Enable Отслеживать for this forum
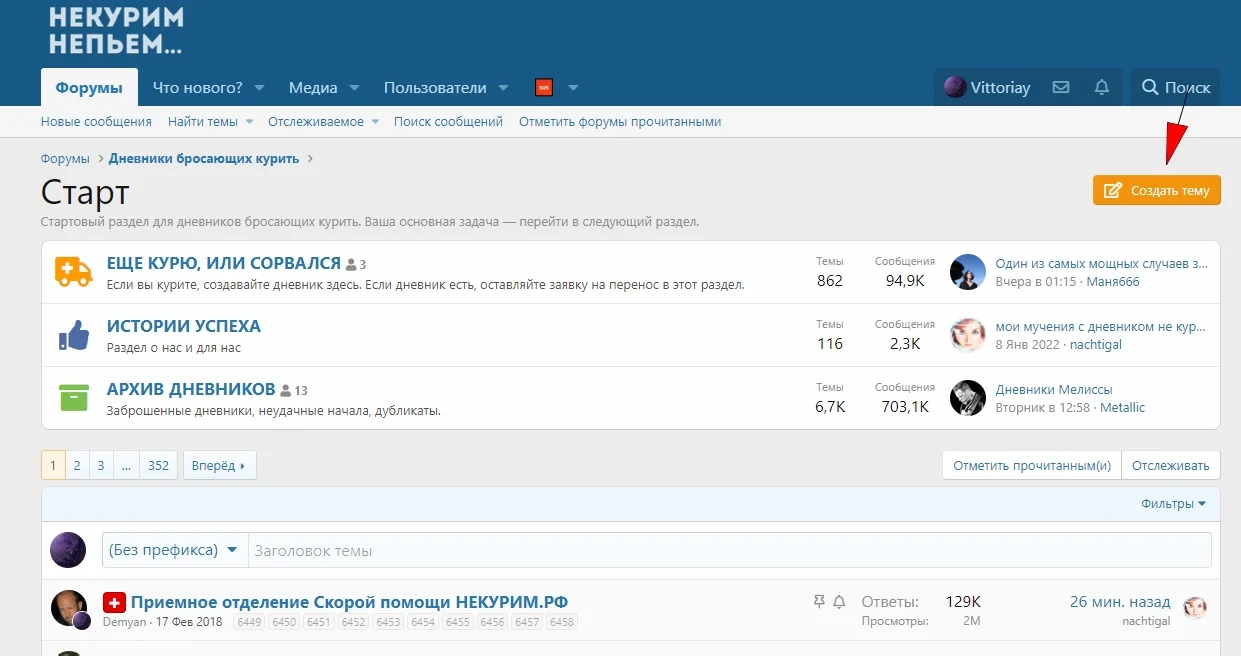The width and height of the screenshot is (1241, 656). tap(1171, 464)
